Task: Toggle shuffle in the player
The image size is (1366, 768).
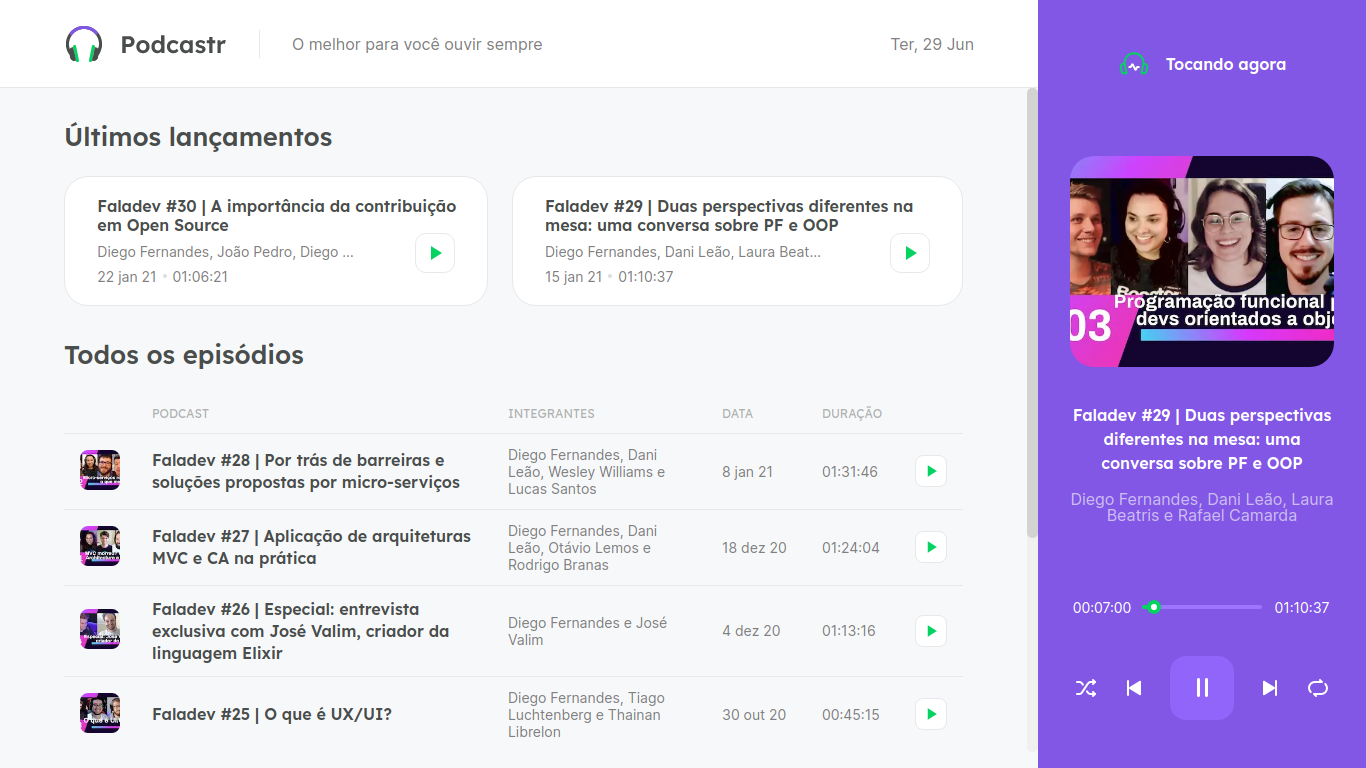Action: (1086, 688)
